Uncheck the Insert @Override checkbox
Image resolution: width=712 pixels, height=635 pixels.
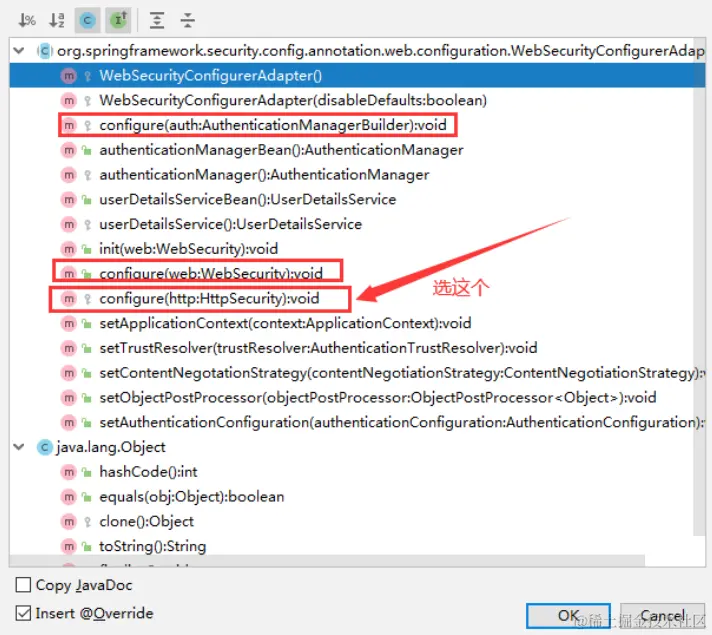23,613
